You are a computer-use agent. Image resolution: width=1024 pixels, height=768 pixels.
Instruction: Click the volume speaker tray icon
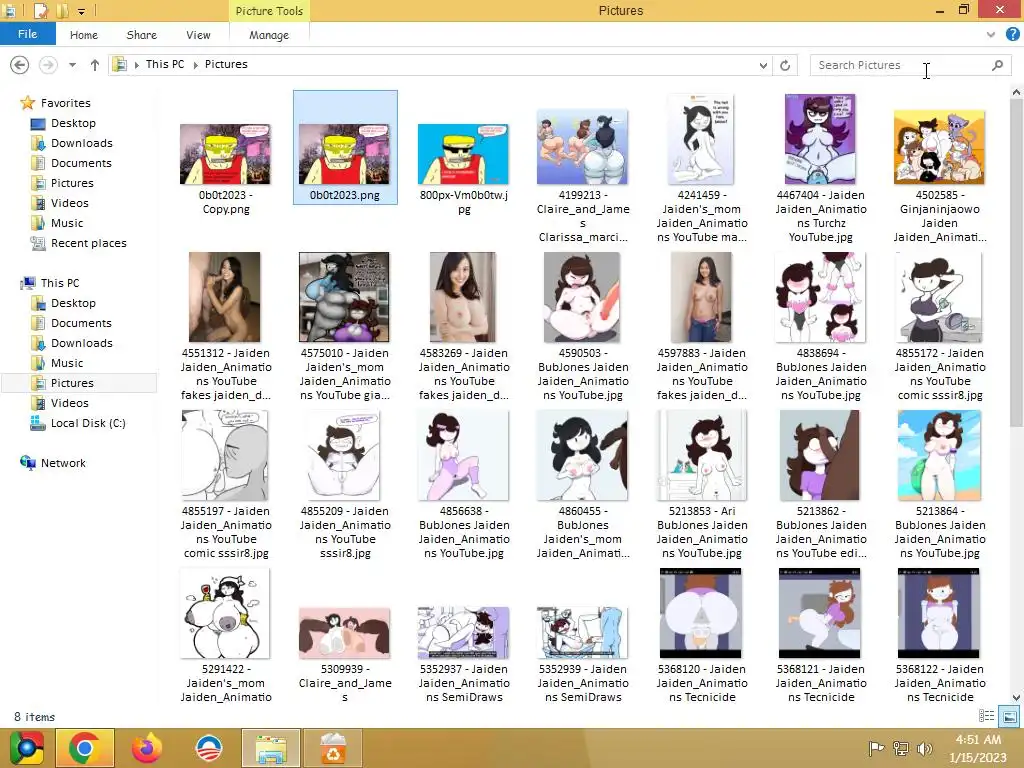pyautogui.click(x=924, y=748)
